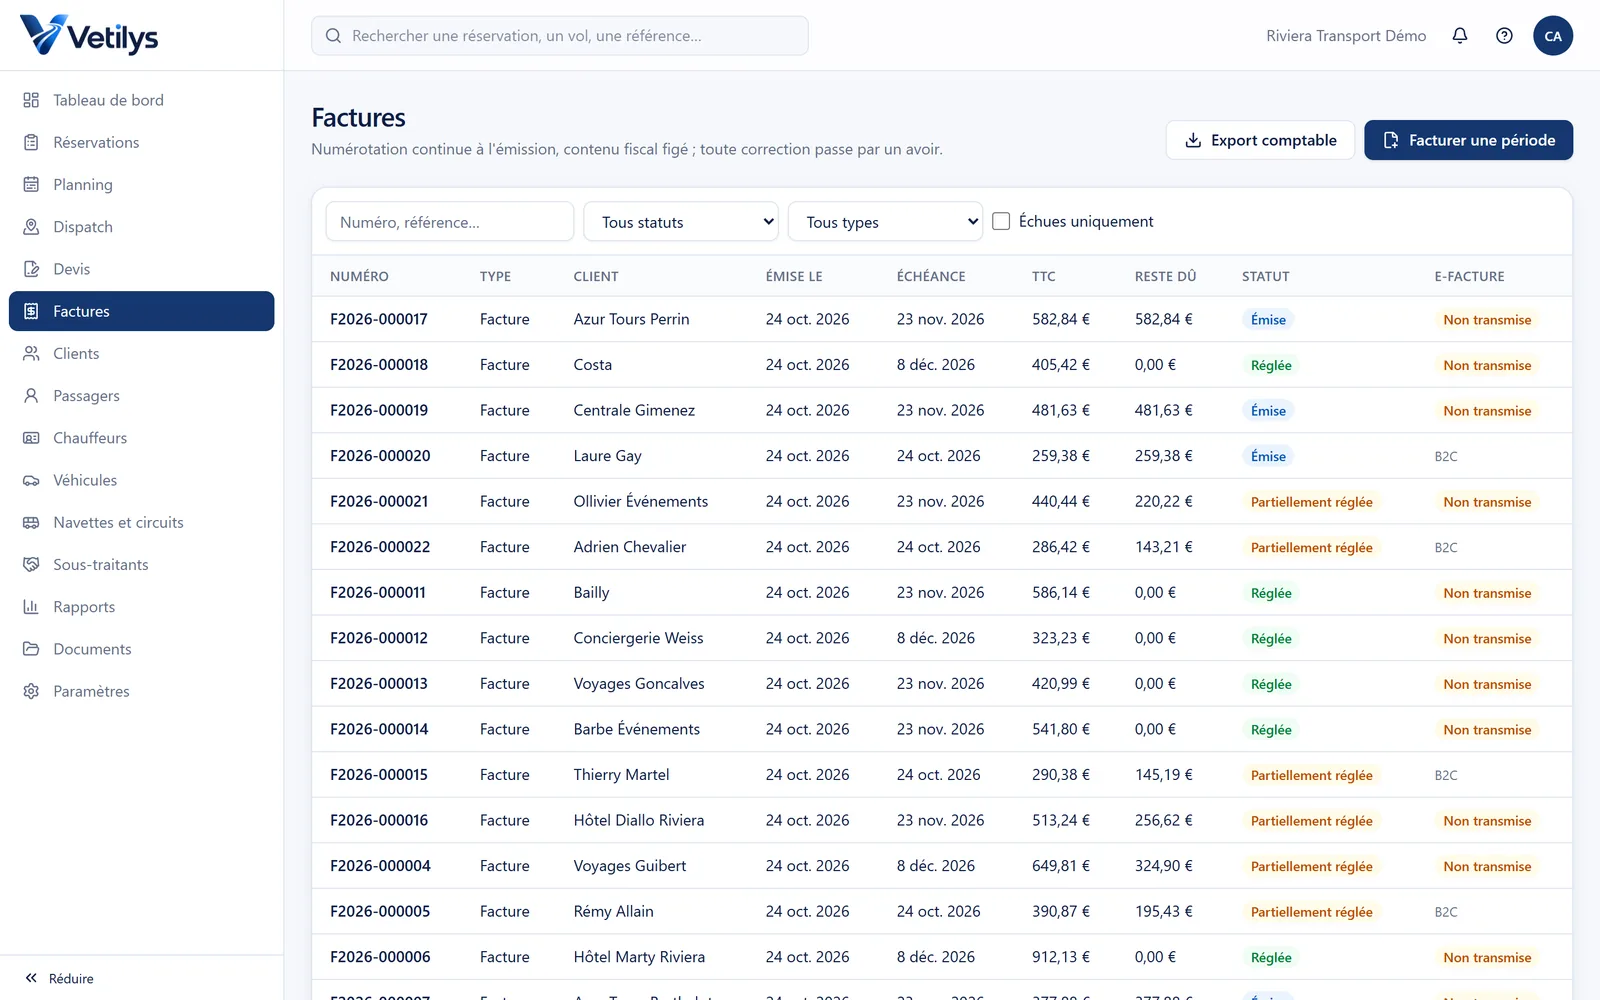This screenshot has height=1000, width=1600.
Task: Focus the global search field
Action: coord(560,36)
